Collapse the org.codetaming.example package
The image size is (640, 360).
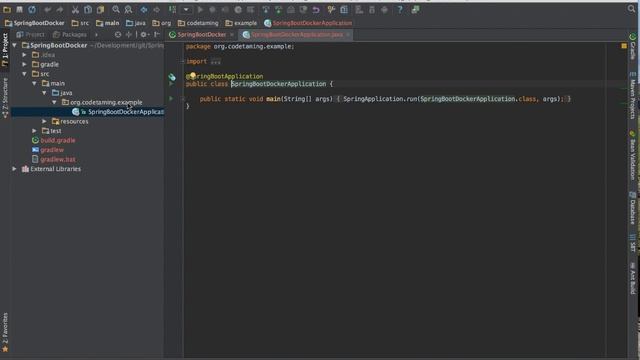pyautogui.click(x=54, y=102)
